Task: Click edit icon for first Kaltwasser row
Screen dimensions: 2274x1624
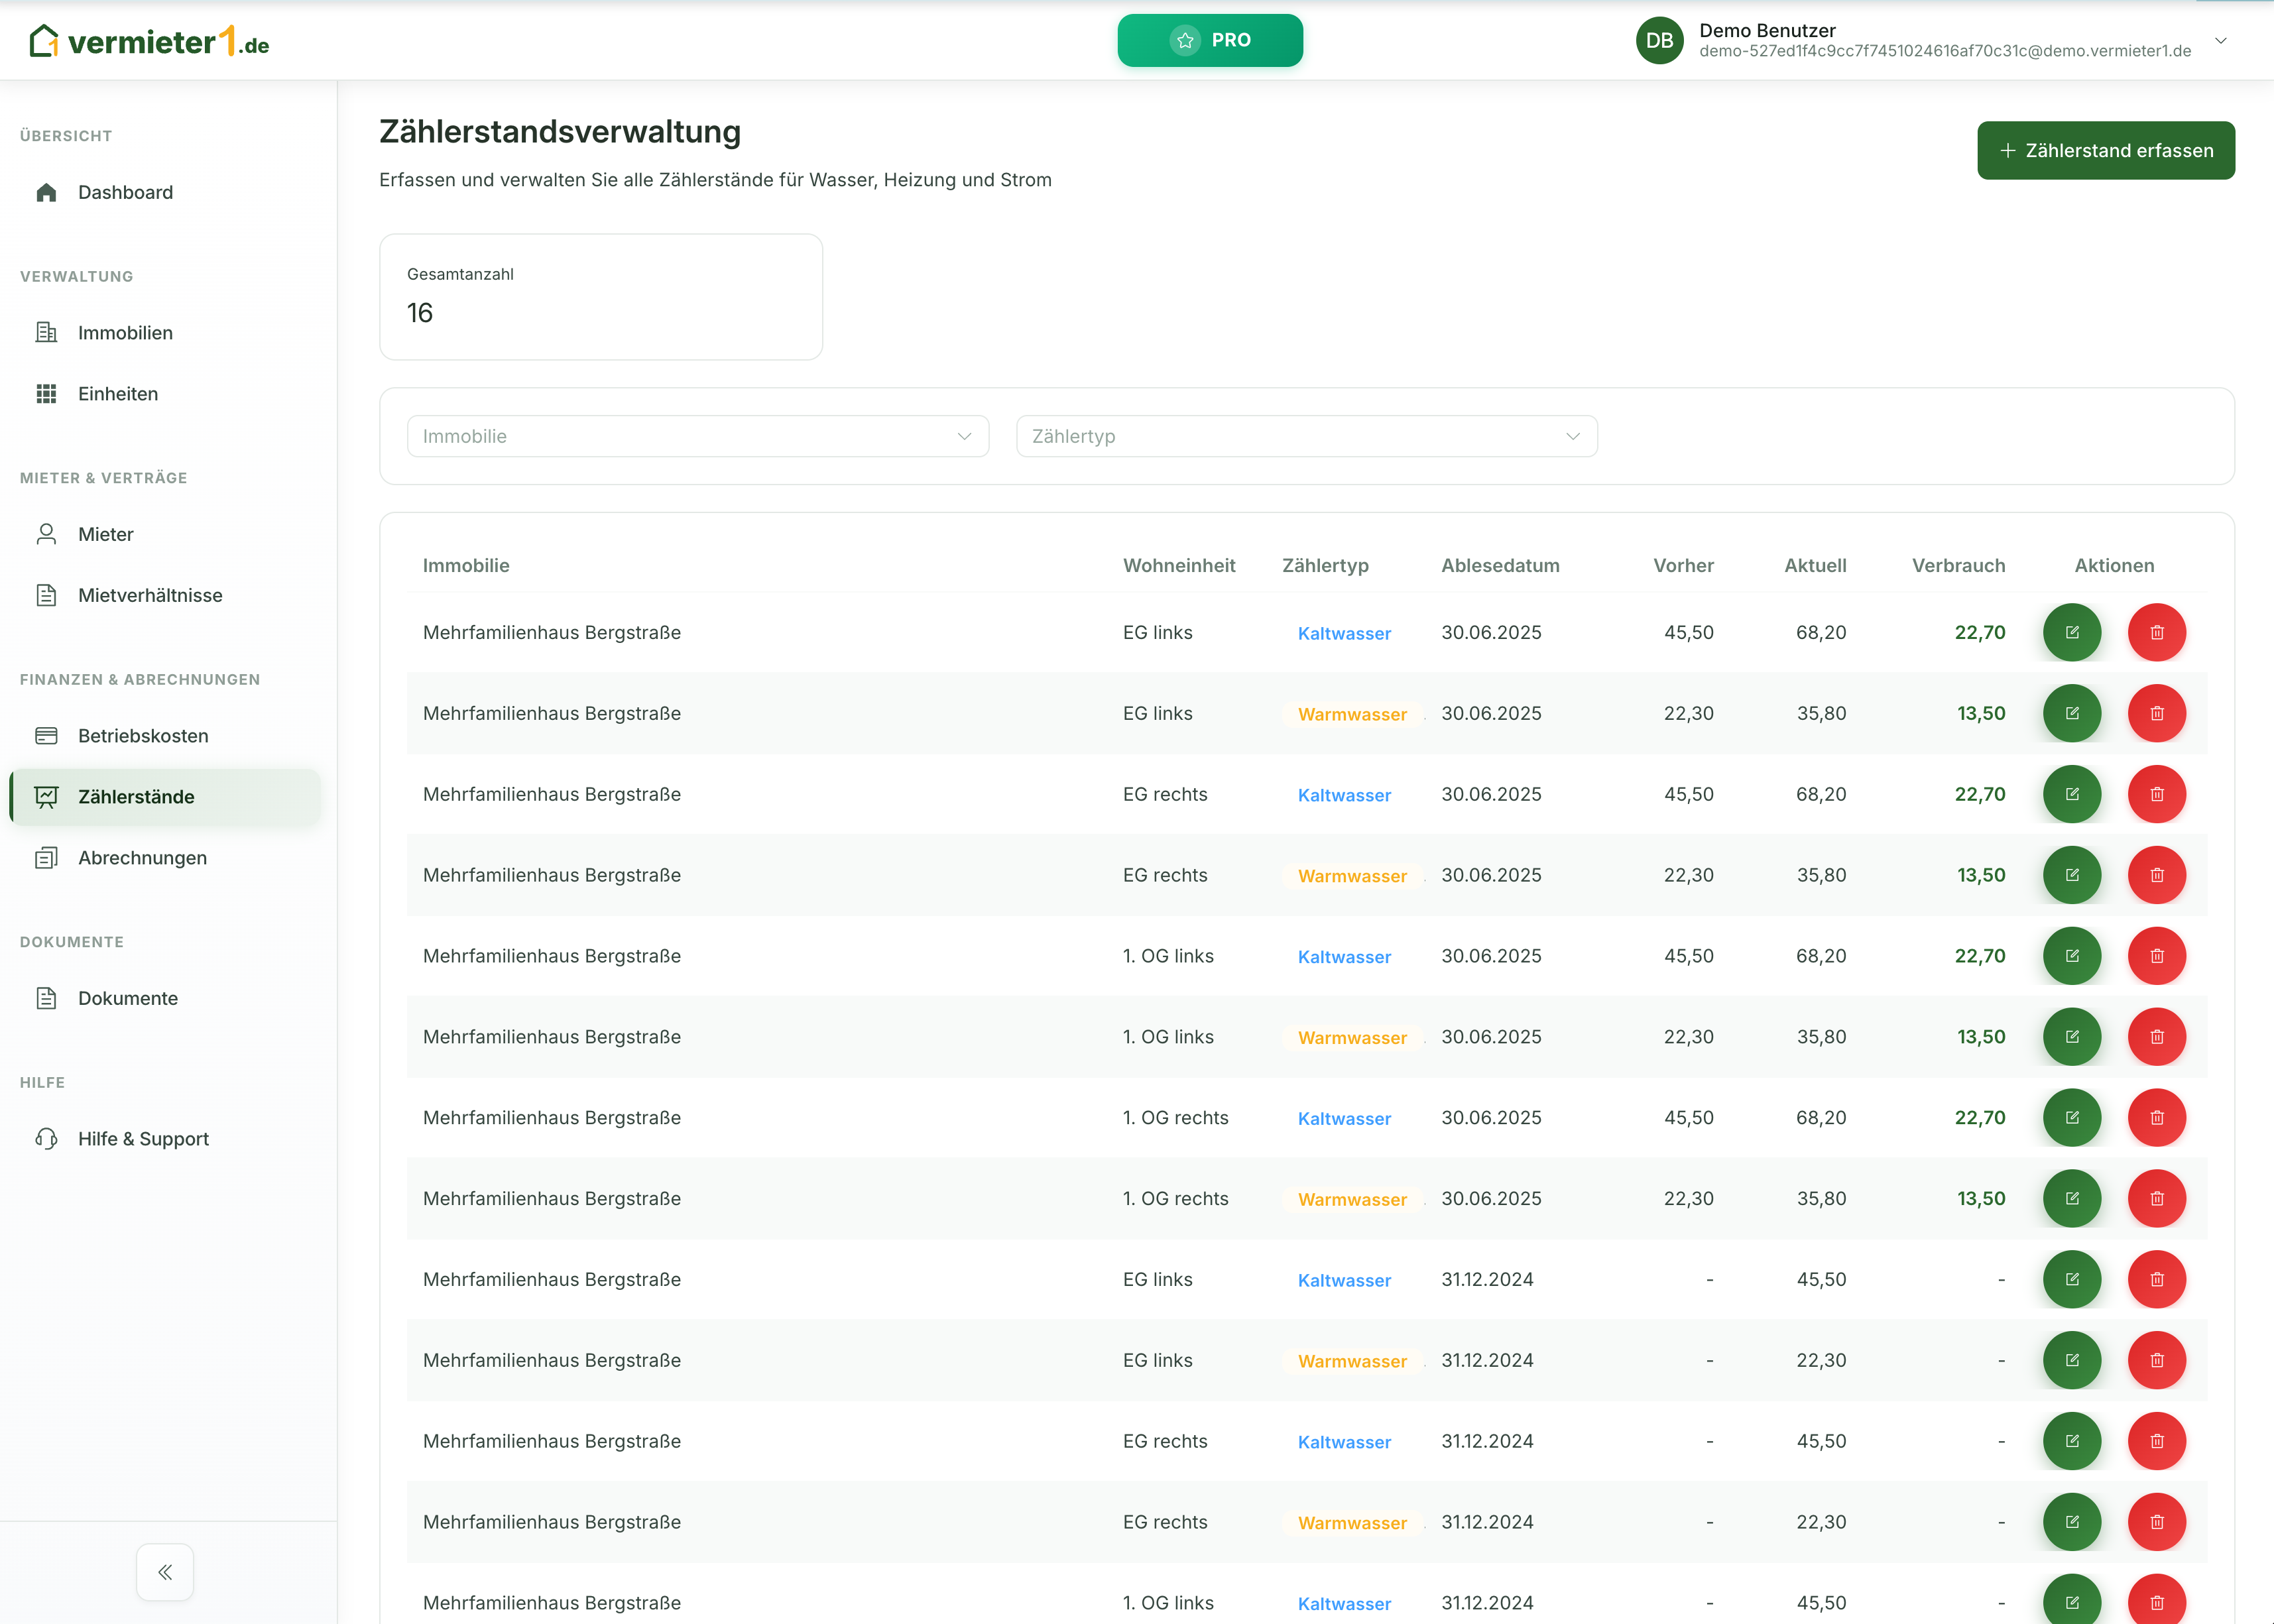Action: click(2071, 632)
